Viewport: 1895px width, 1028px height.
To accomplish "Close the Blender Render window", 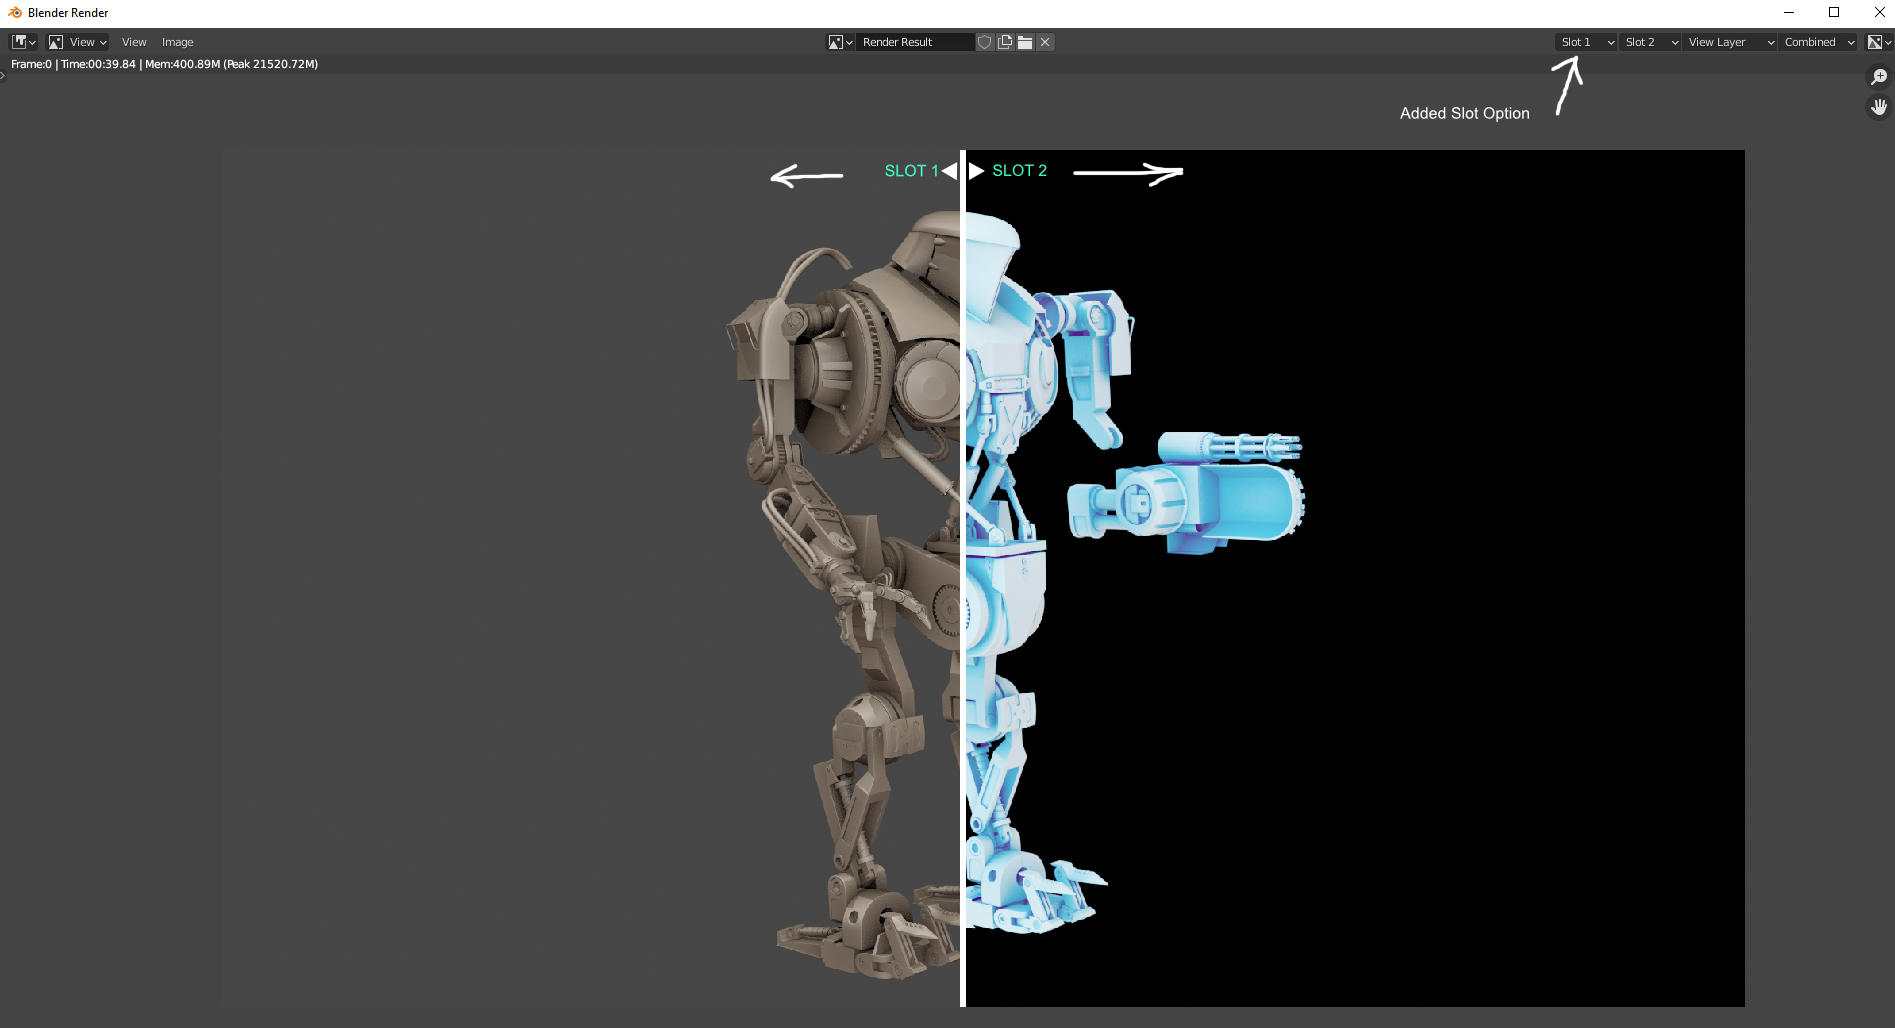I will click(1879, 13).
